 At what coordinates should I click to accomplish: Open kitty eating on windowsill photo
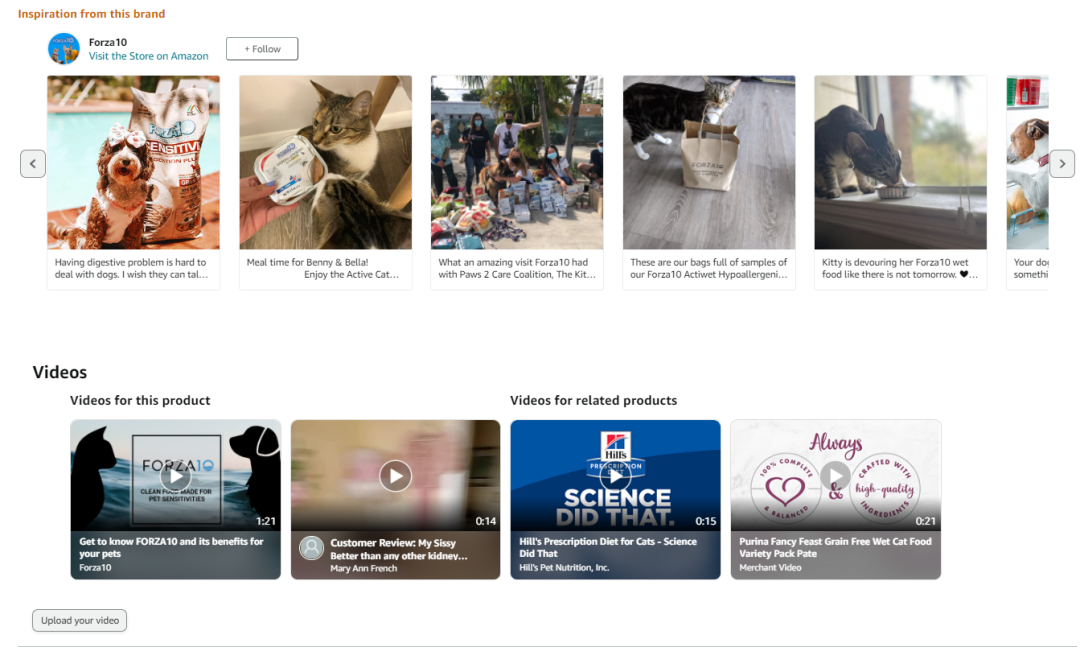pyautogui.click(x=900, y=163)
